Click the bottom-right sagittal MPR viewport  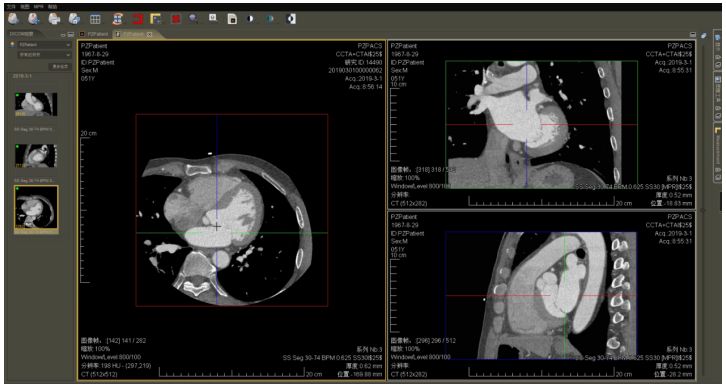541,296
